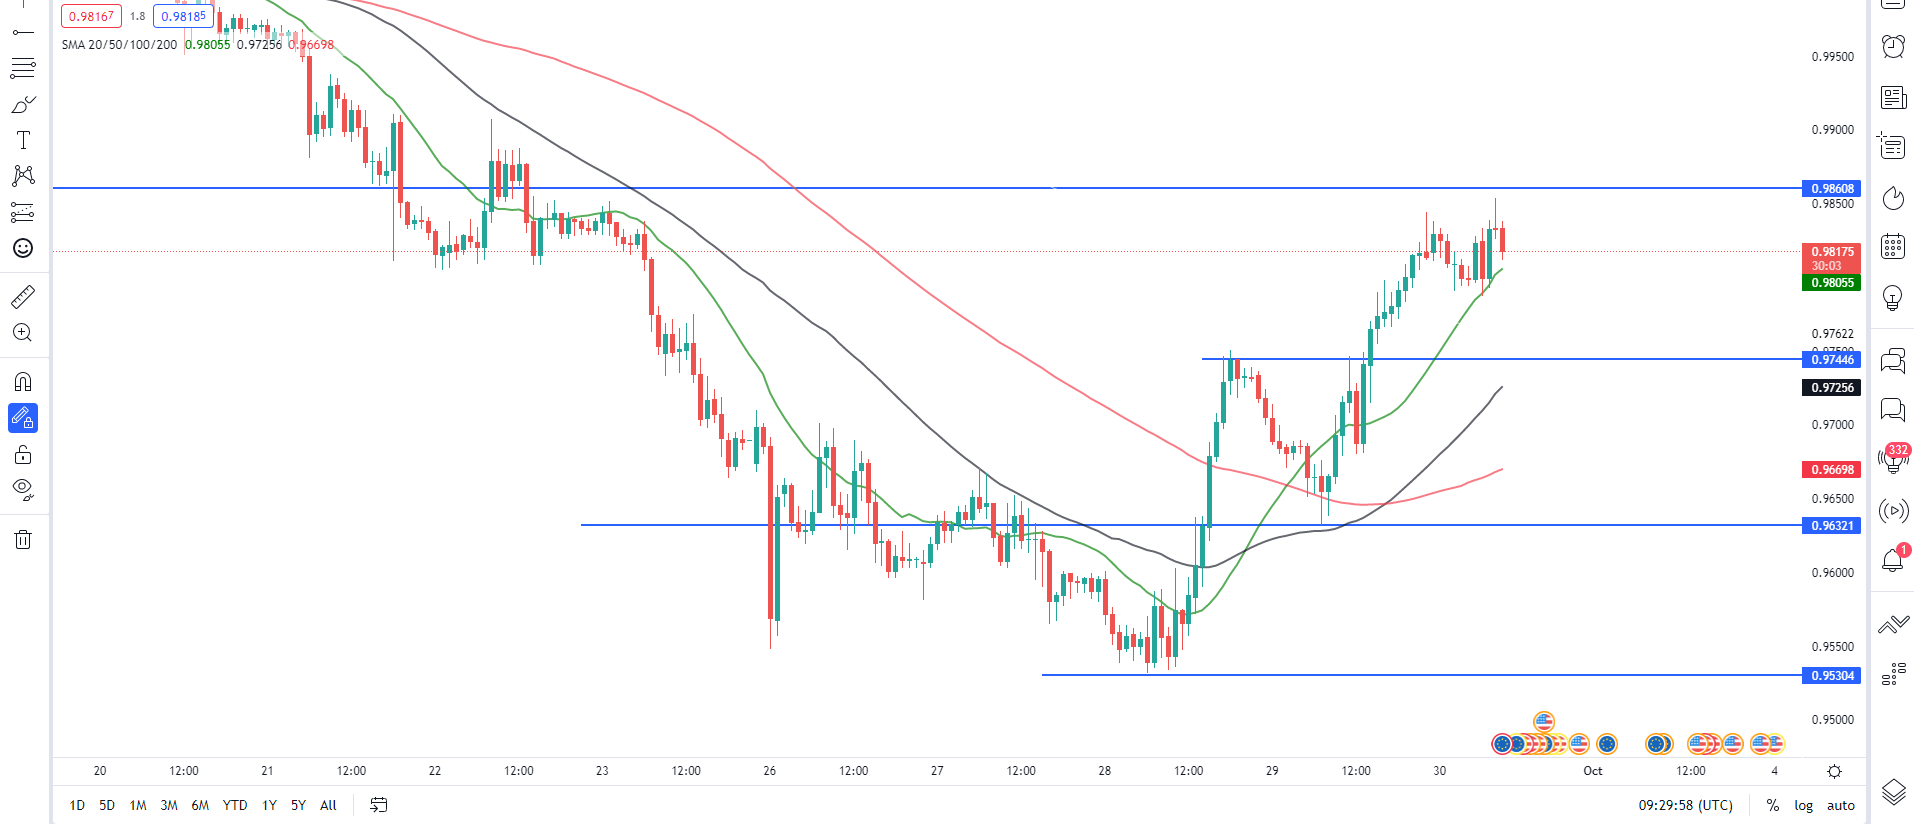Open the Ideas lightbulb panel
This screenshot has width=1914, height=824.
click(1893, 297)
